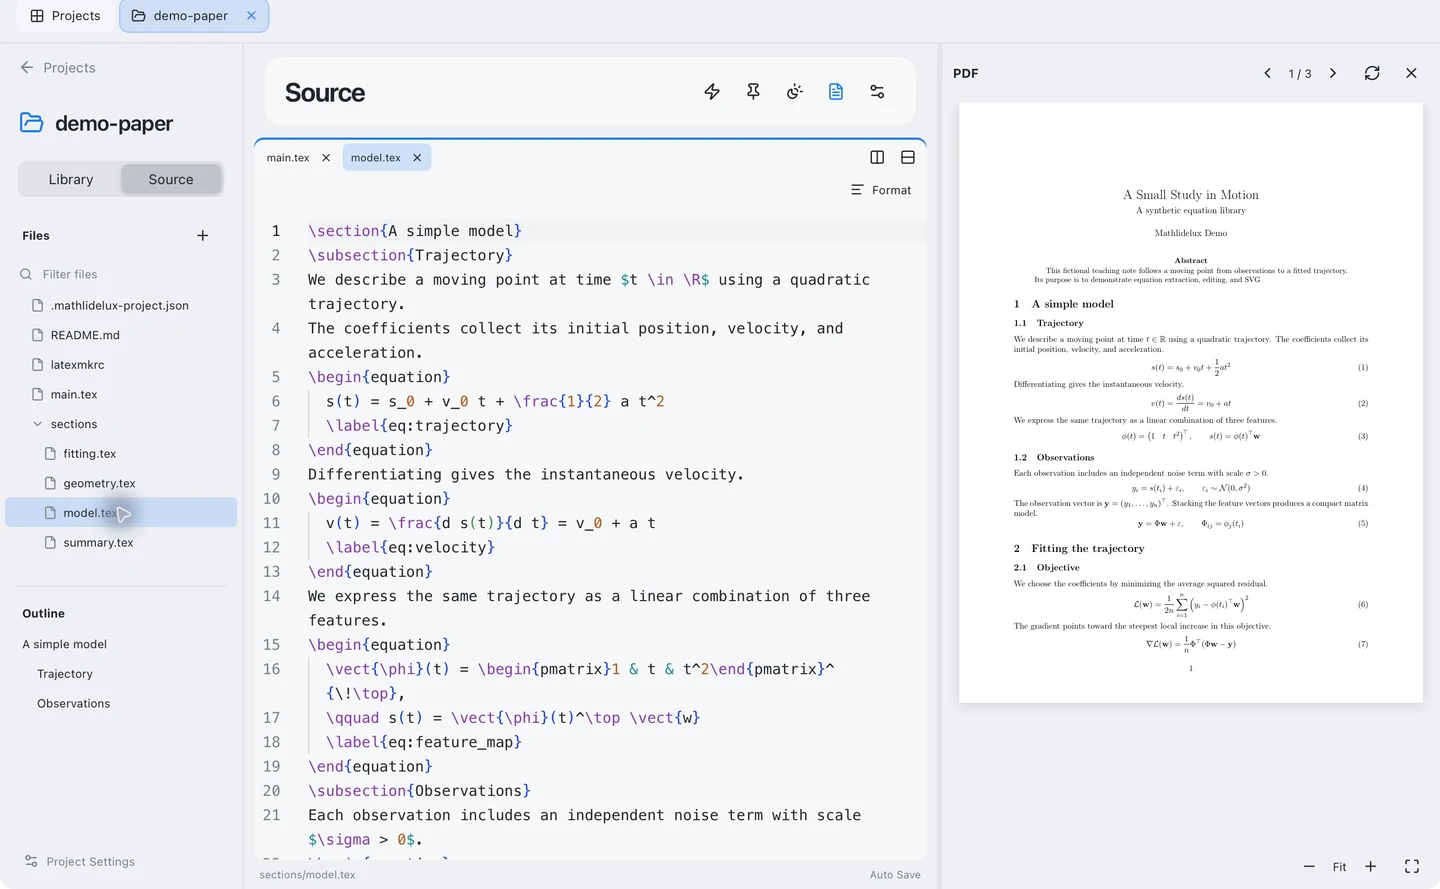This screenshot has height=889, width=1440.
Task: Zoom out the PDF preview
Action: coord(1309,867)
